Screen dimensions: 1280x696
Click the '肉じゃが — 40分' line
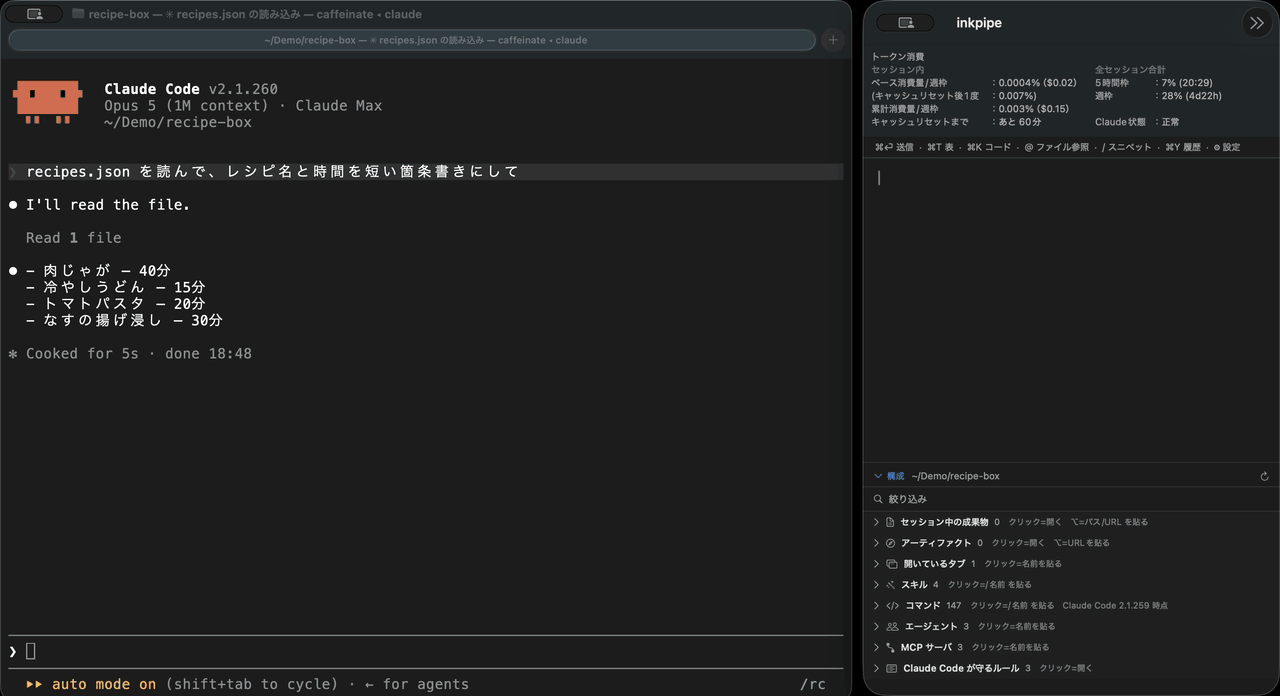98,271
